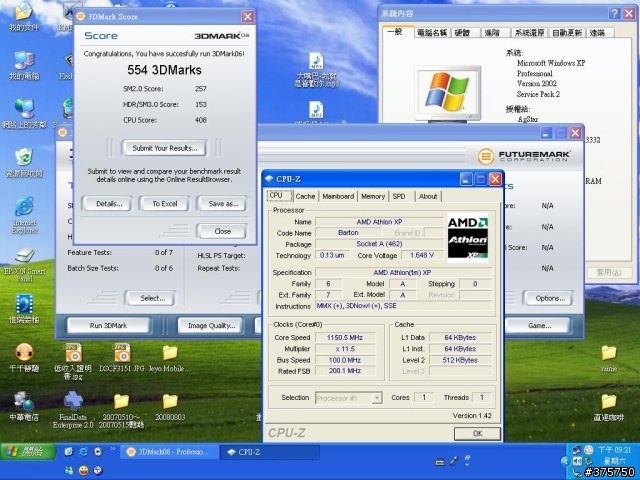Switch to the SPD tab in CPU-Z
Screen dimensions: 640x480
399,196
